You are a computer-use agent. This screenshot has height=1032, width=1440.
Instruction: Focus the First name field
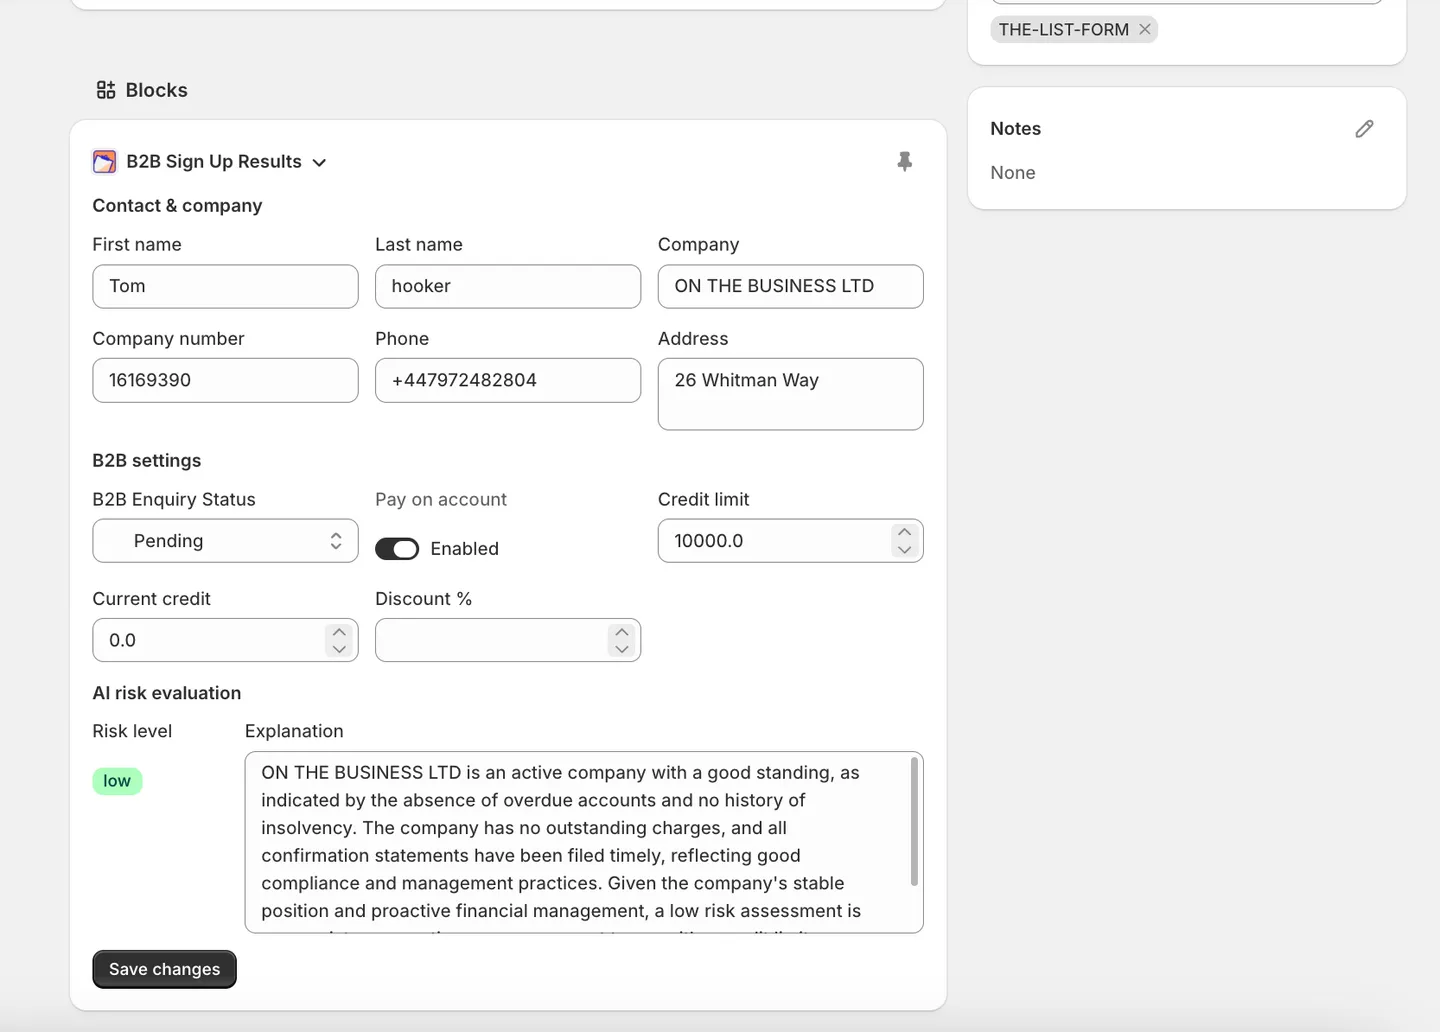225,286
